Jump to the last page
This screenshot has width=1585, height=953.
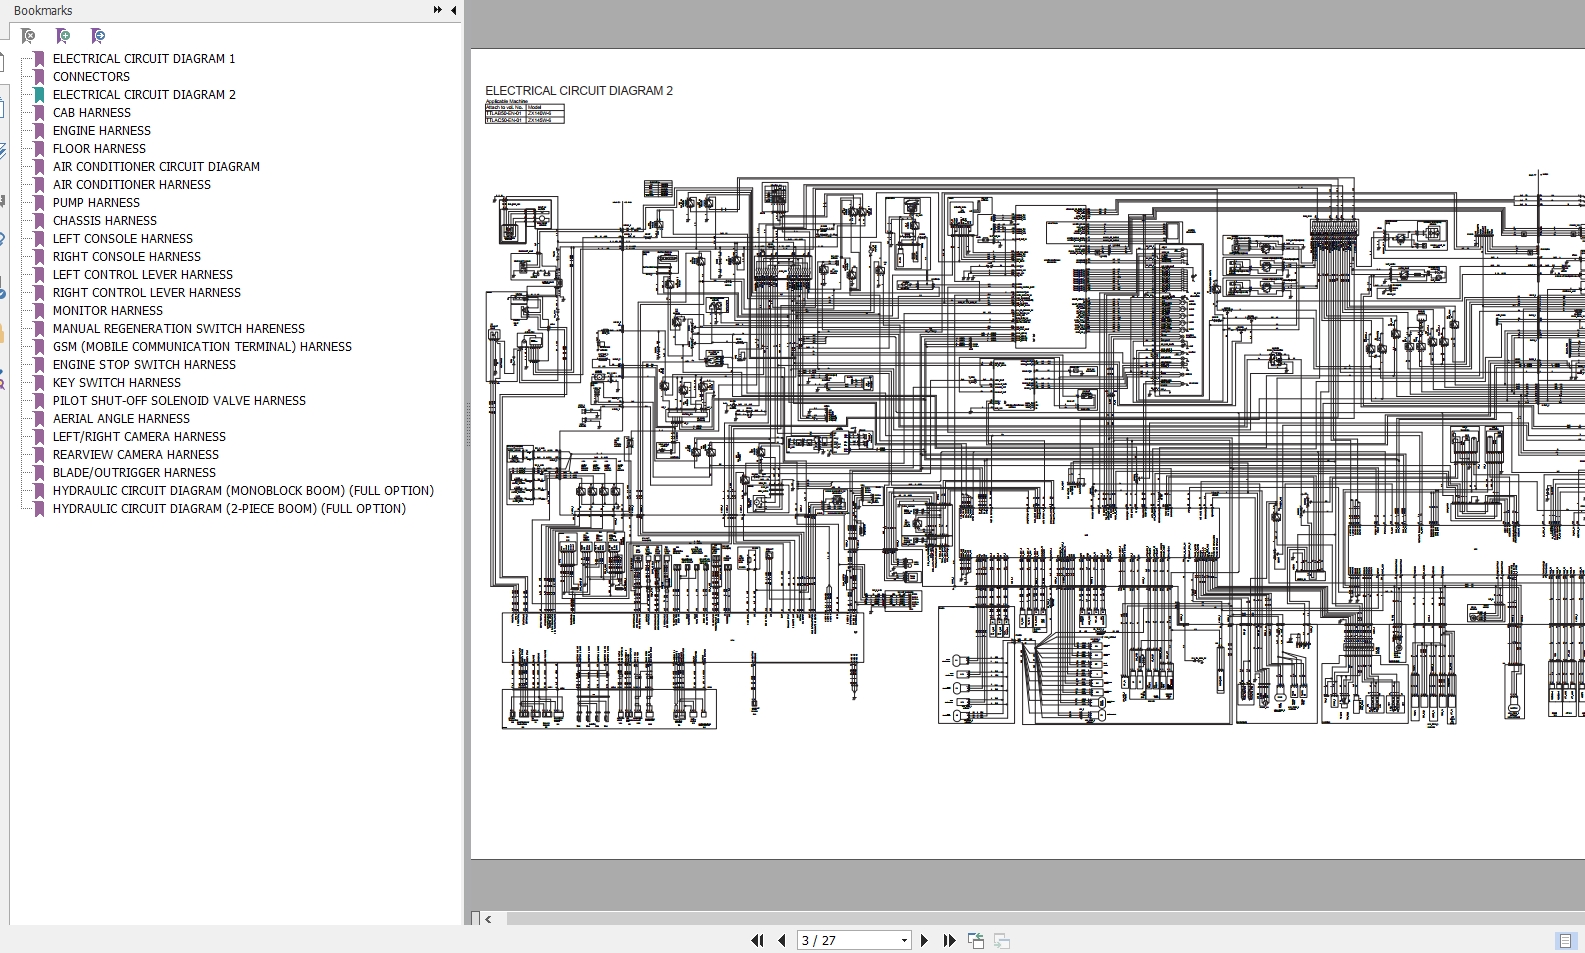(x=949, y=940)
